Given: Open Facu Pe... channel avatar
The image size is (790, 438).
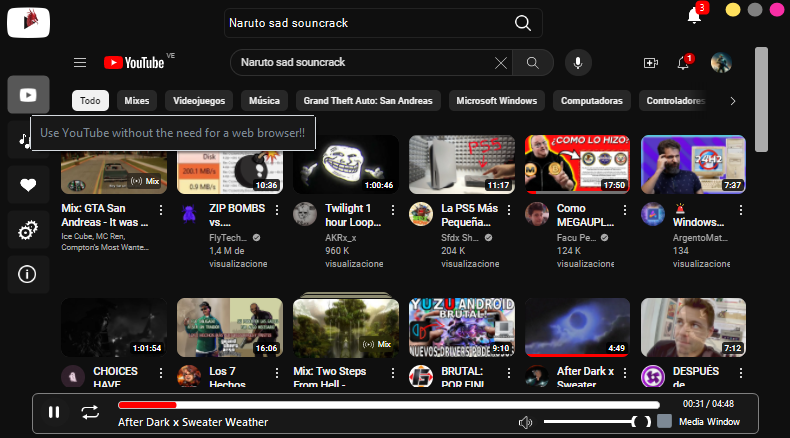Looking at the screenshot, I should 537,214.
